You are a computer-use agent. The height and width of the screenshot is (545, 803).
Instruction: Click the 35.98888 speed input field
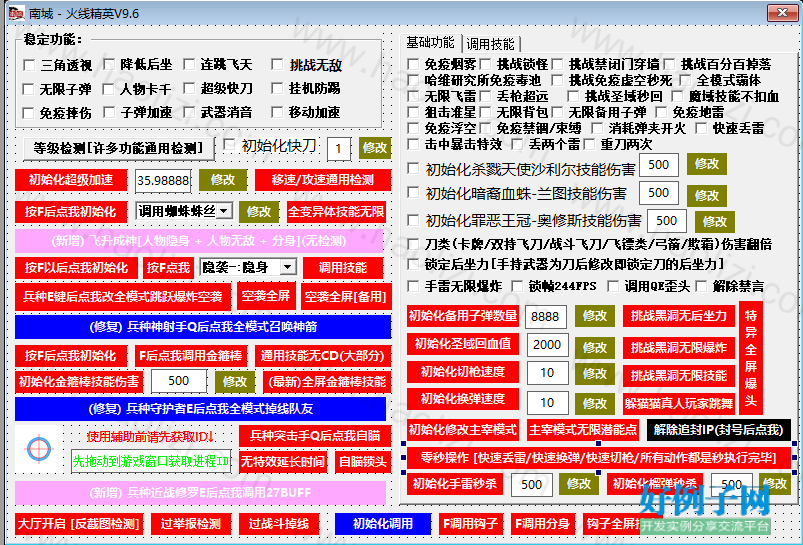[x=163, y=181]
